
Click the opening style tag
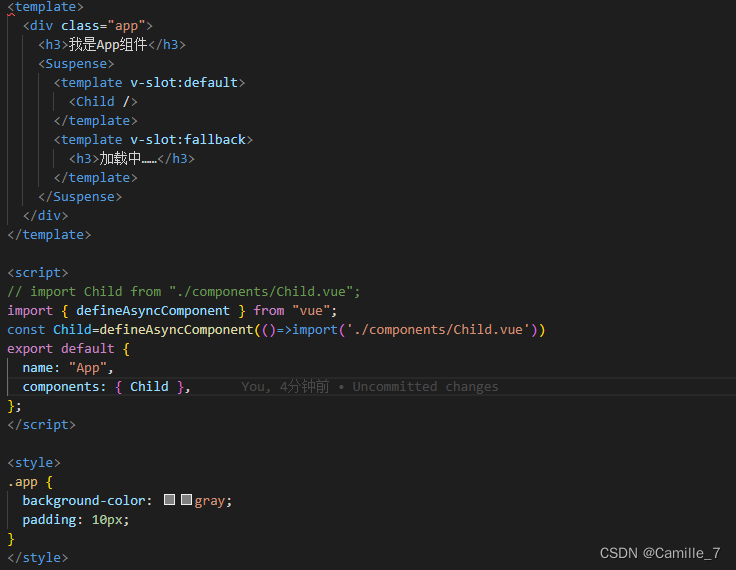tap(34, 463)
